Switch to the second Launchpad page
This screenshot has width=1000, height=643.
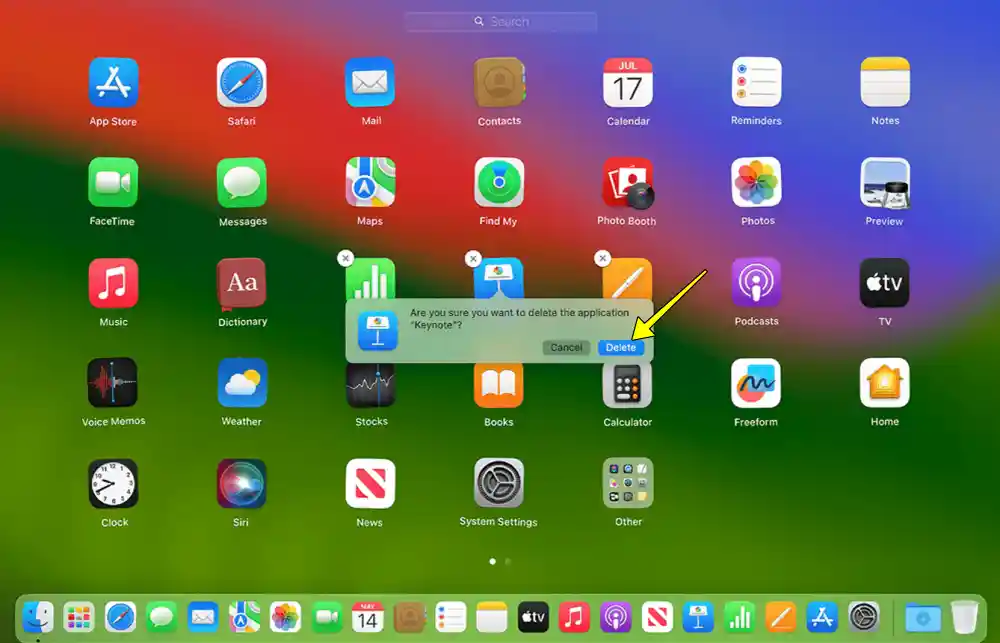pos(508,562)
